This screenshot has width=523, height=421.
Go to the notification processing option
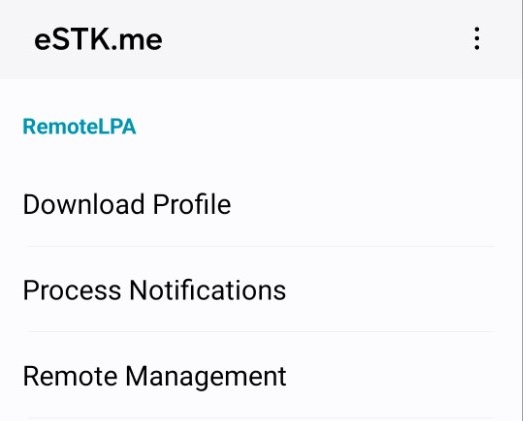tap(261, 290)
